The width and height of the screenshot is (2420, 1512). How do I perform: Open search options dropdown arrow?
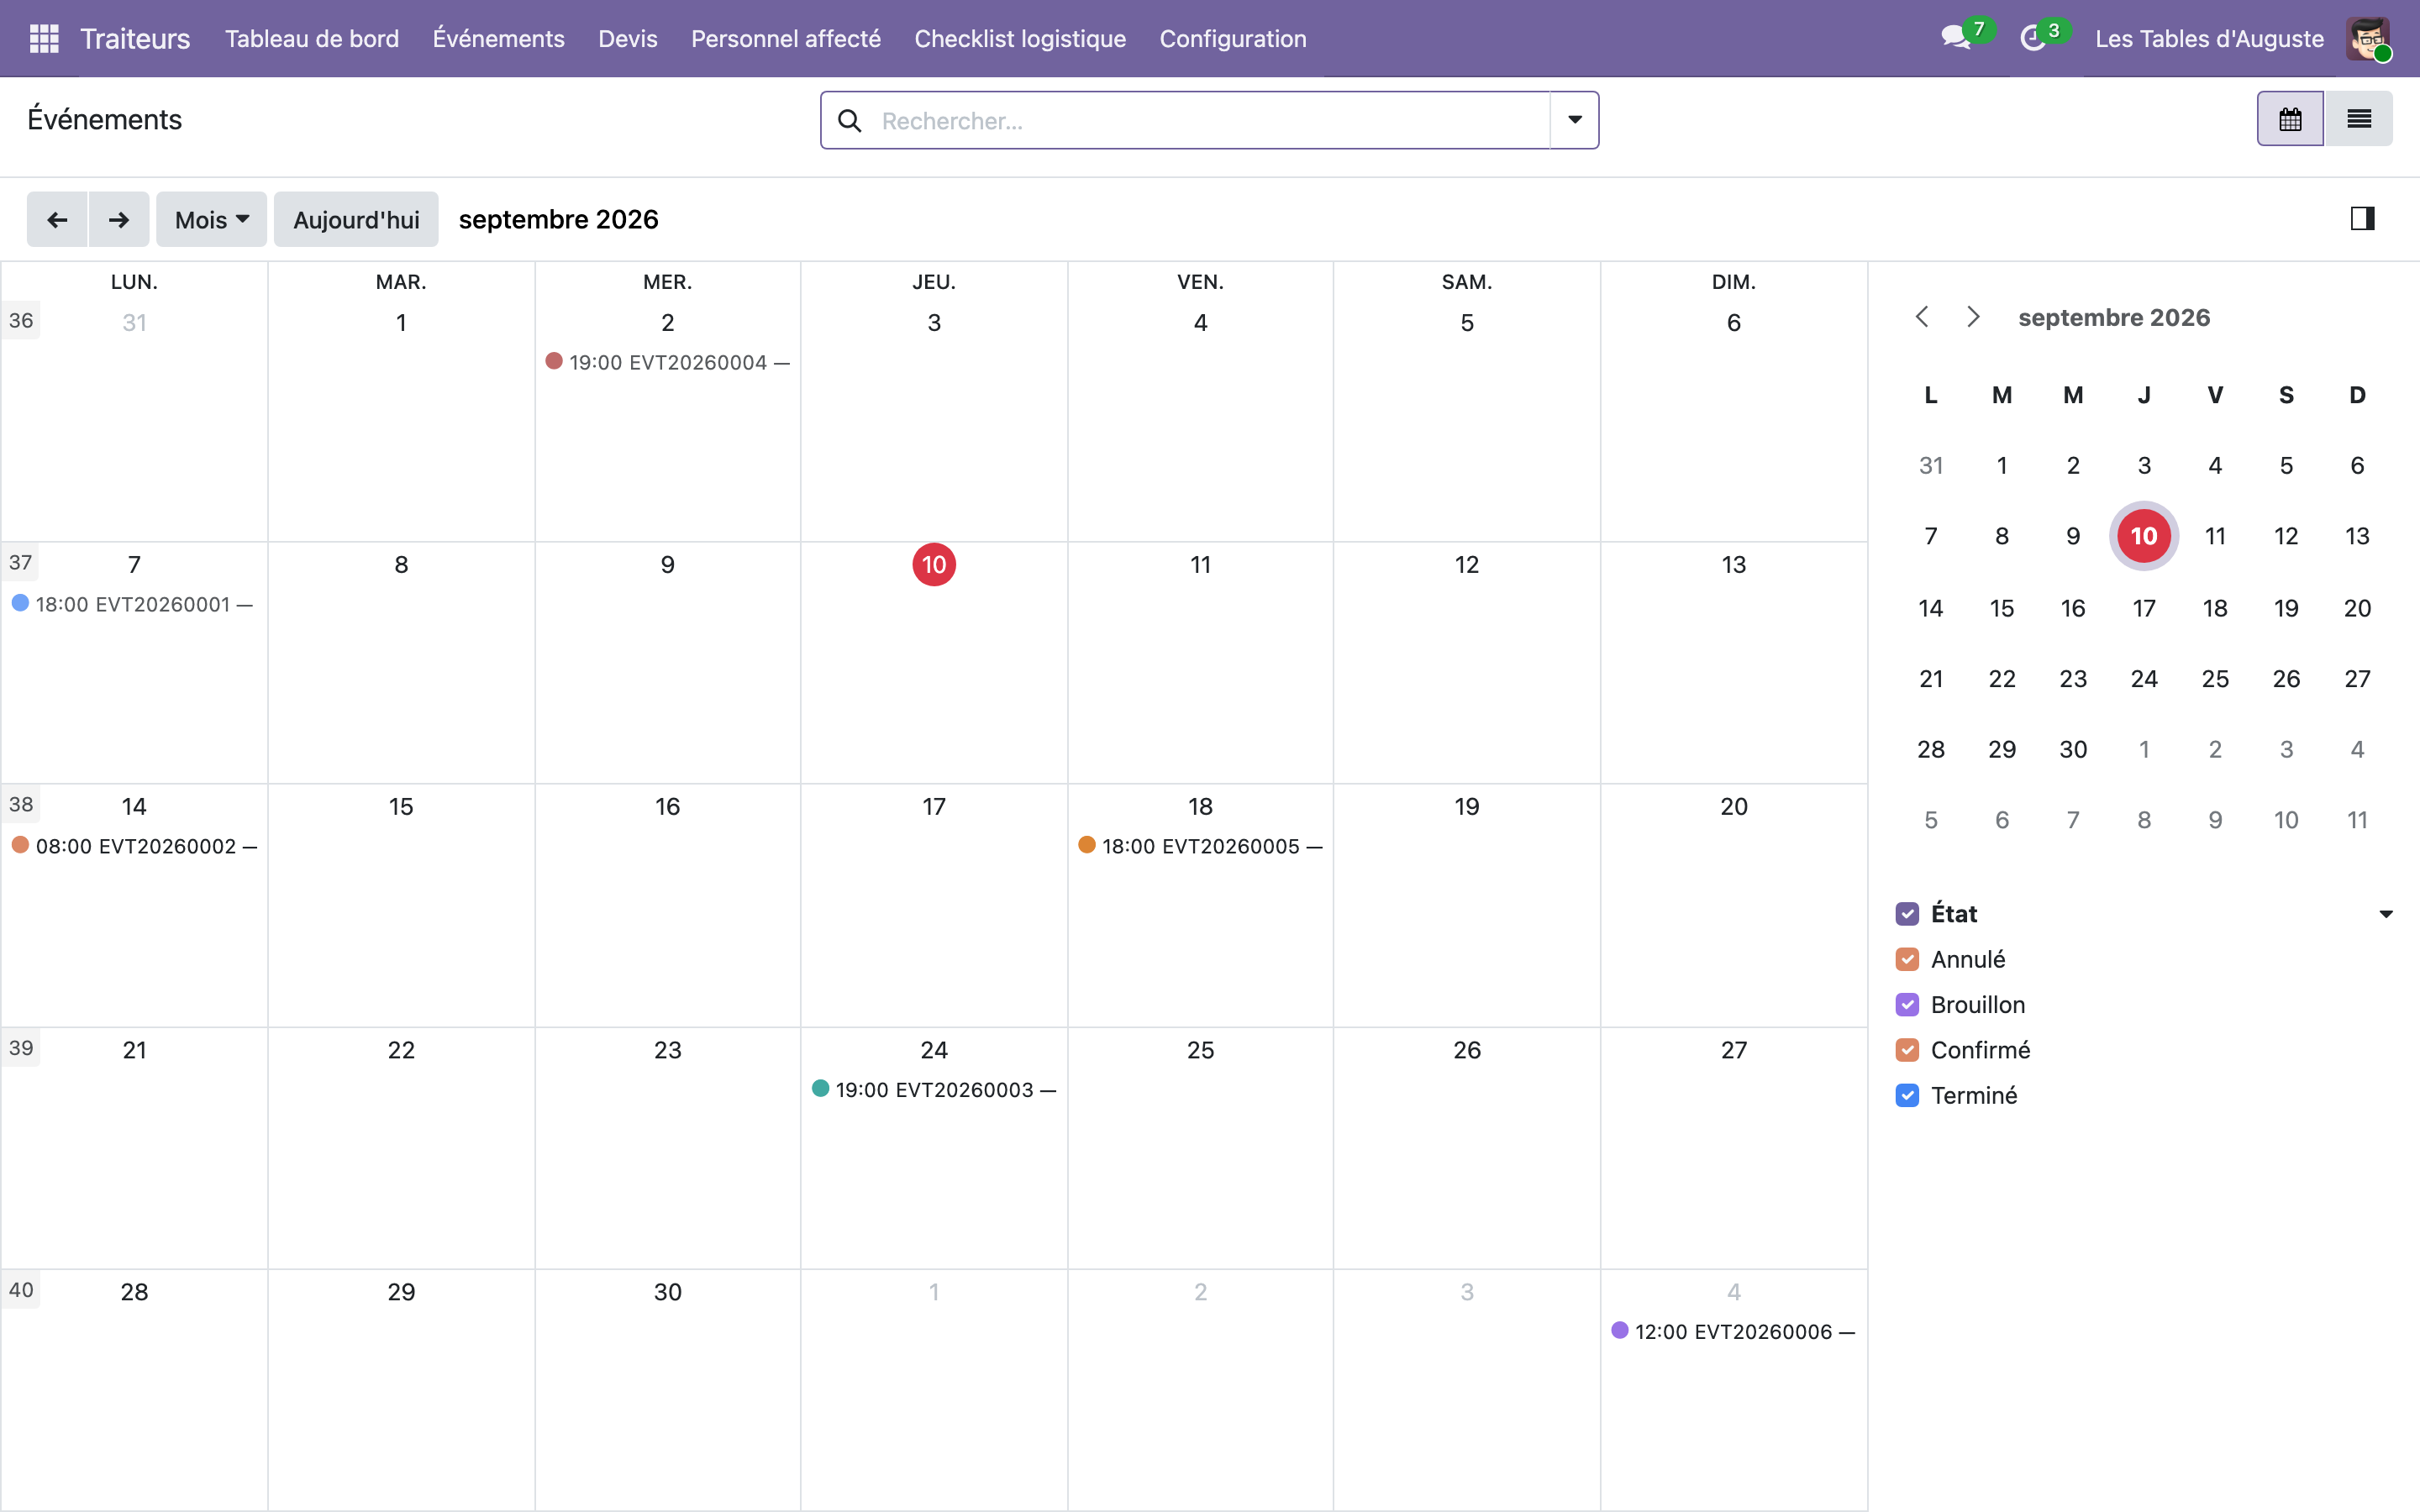point(1575,120)
